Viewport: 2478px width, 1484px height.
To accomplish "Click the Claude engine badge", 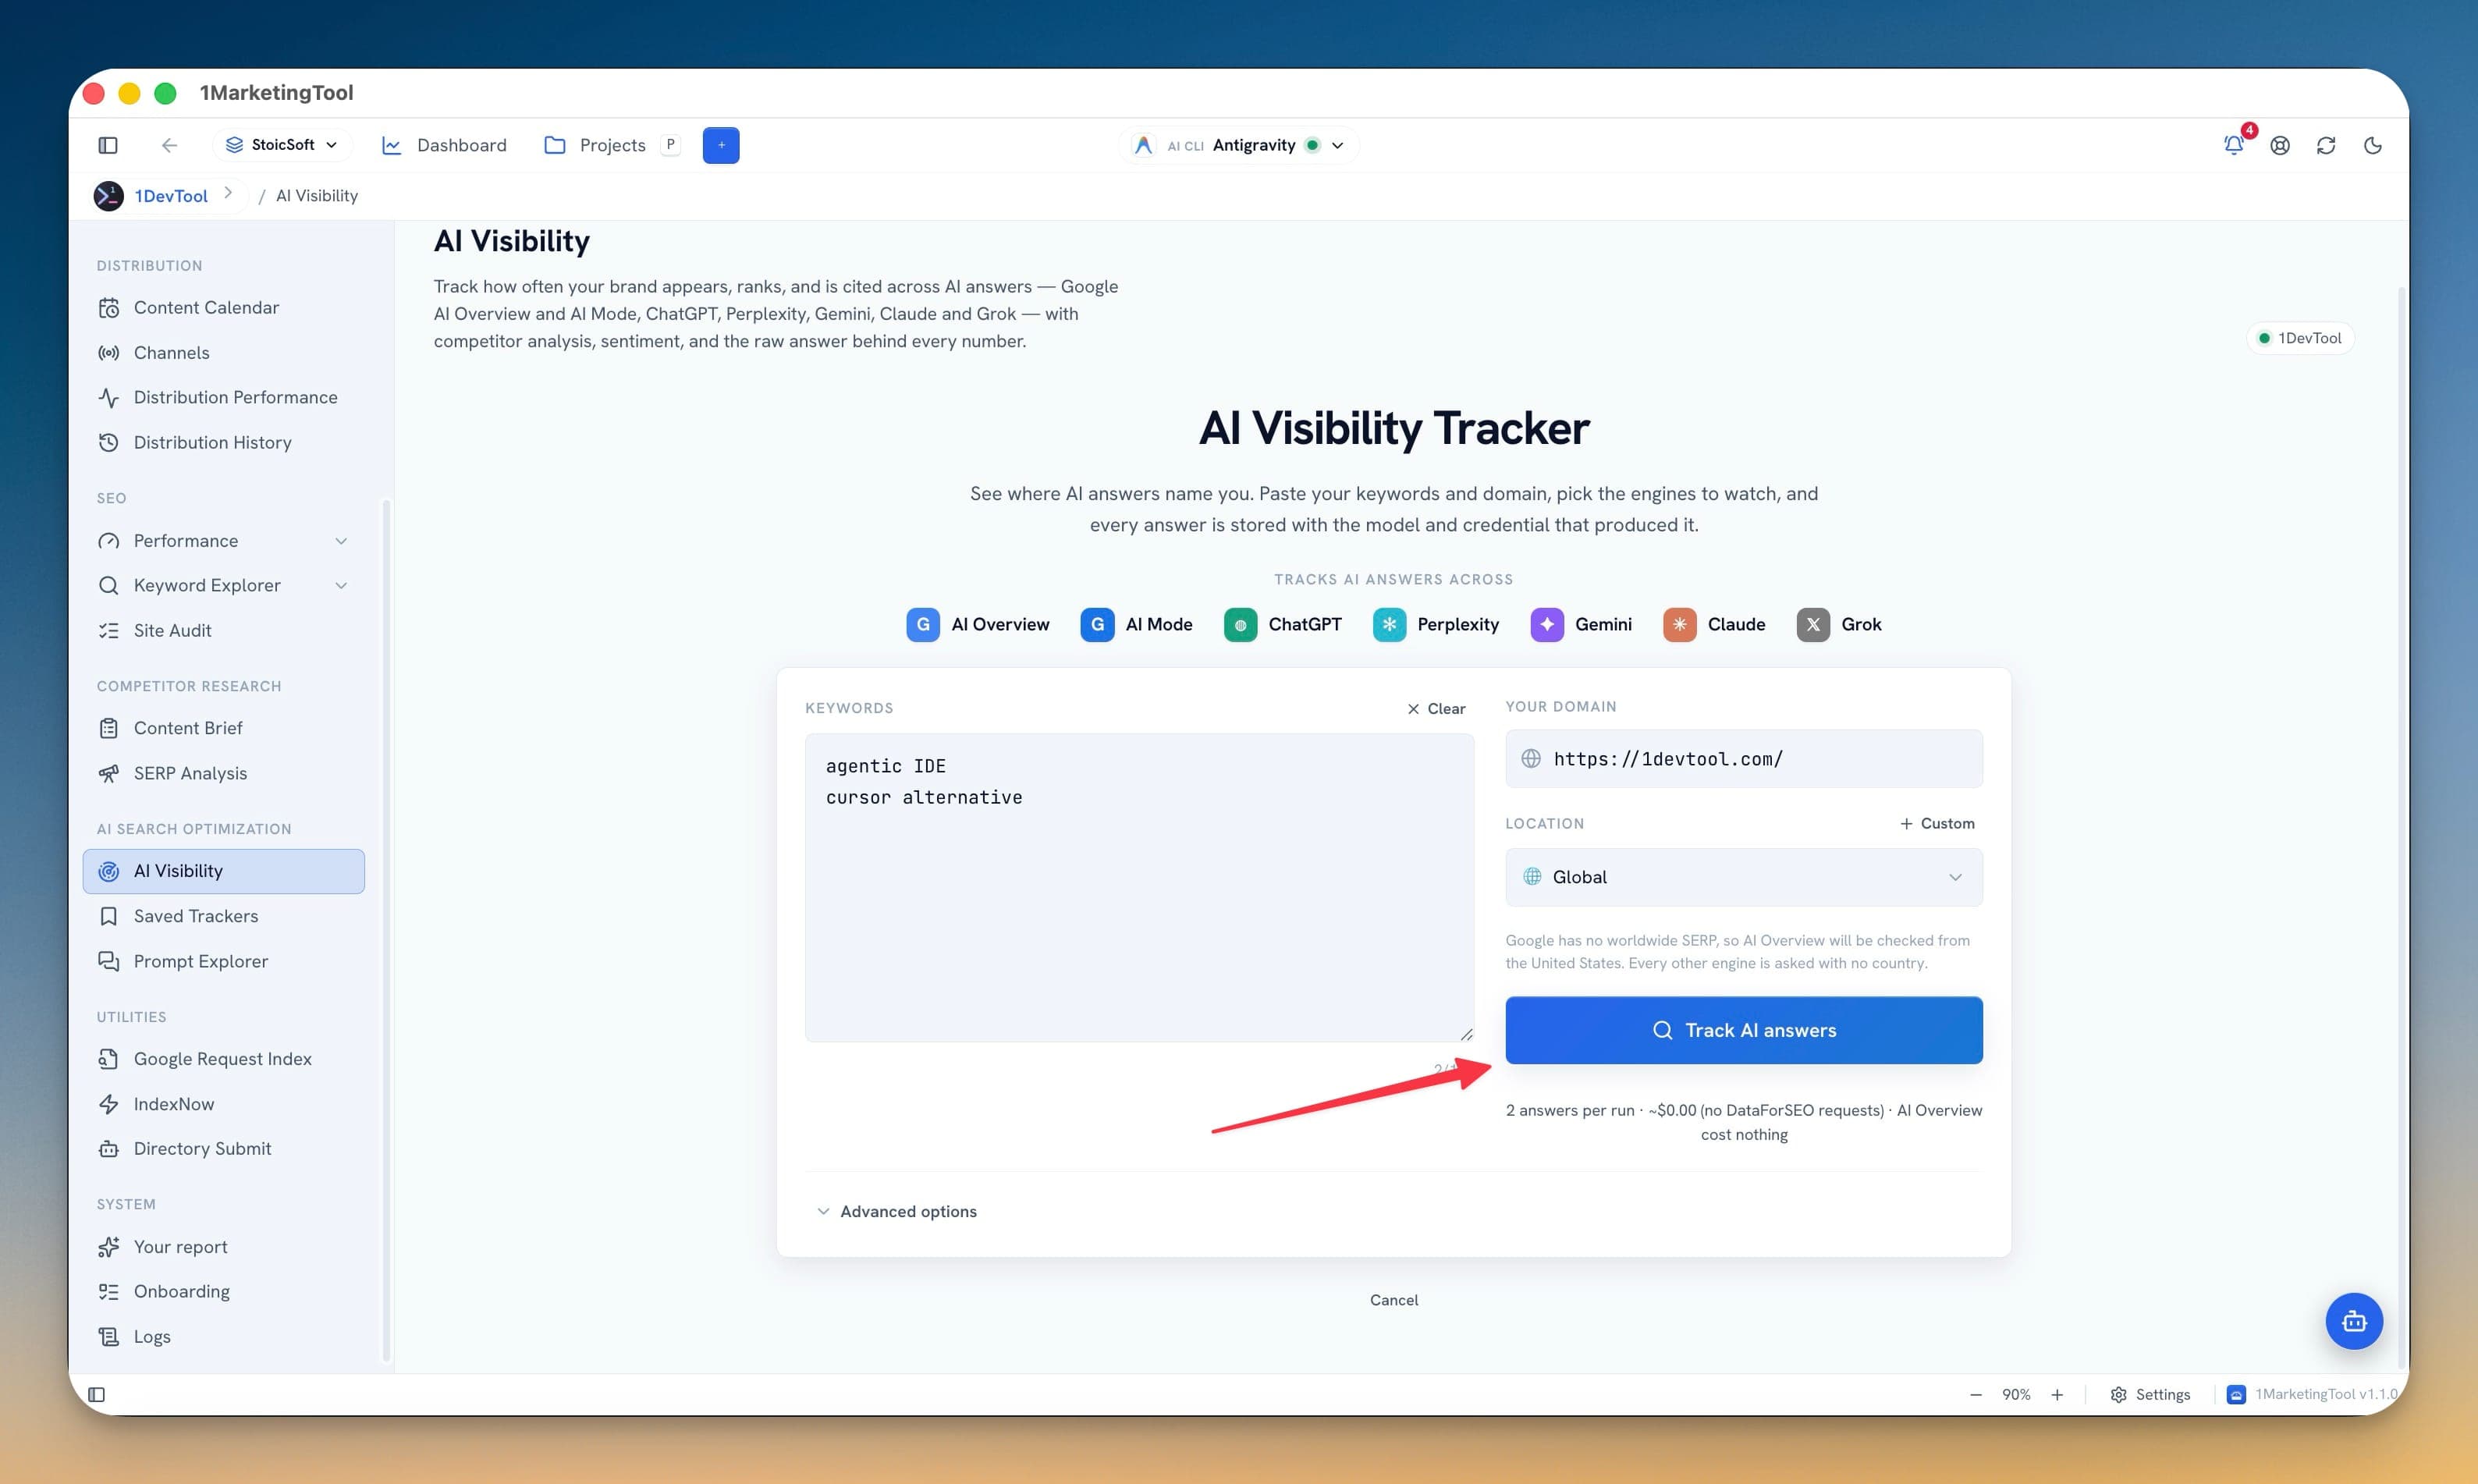I will pos(1714,624).
